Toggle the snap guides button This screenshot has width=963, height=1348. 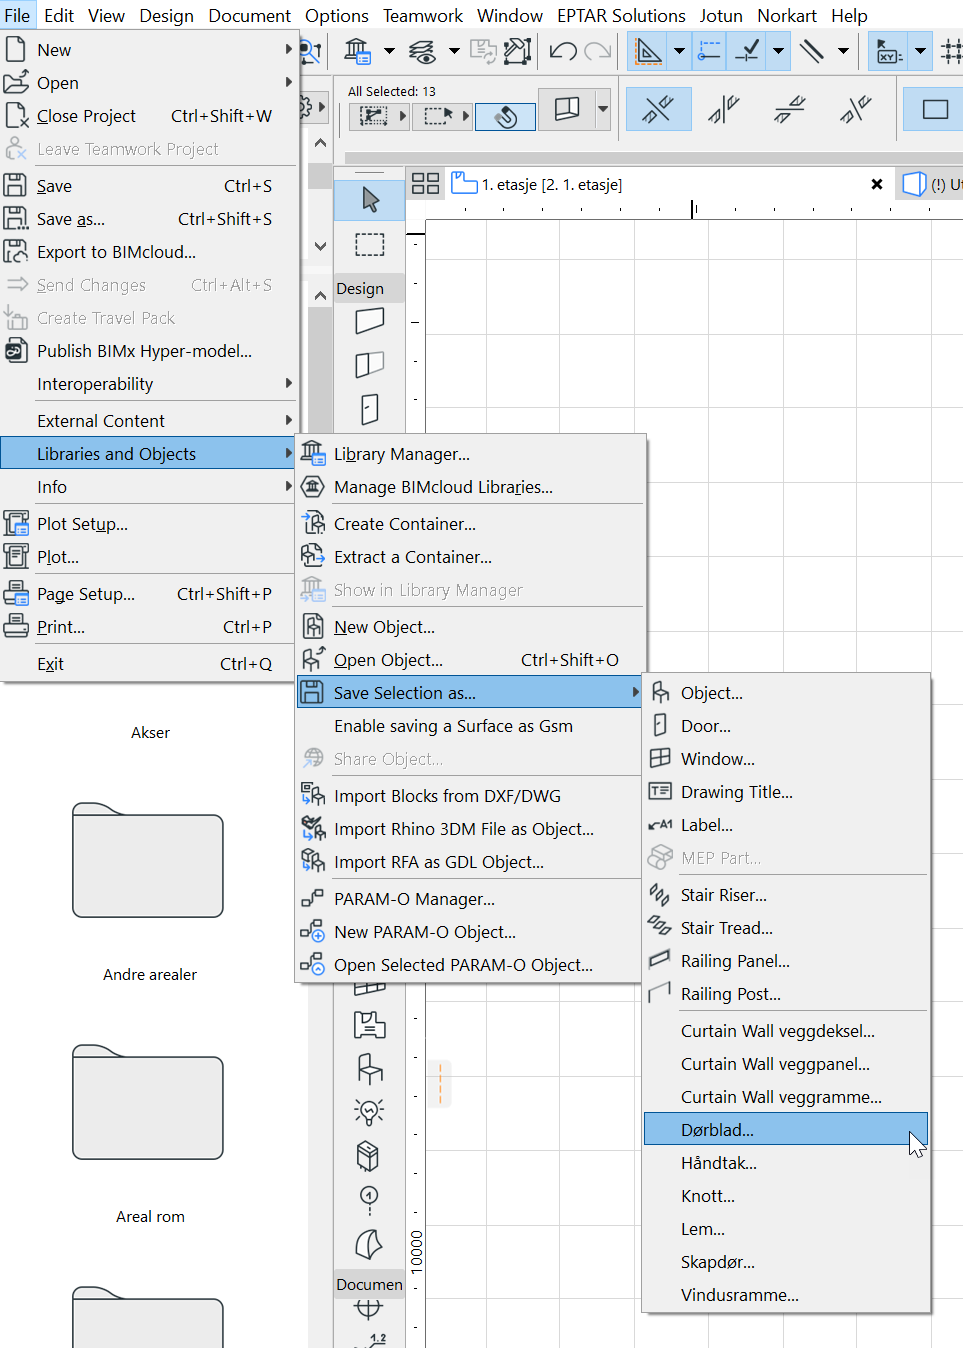[x=709, y=51]
